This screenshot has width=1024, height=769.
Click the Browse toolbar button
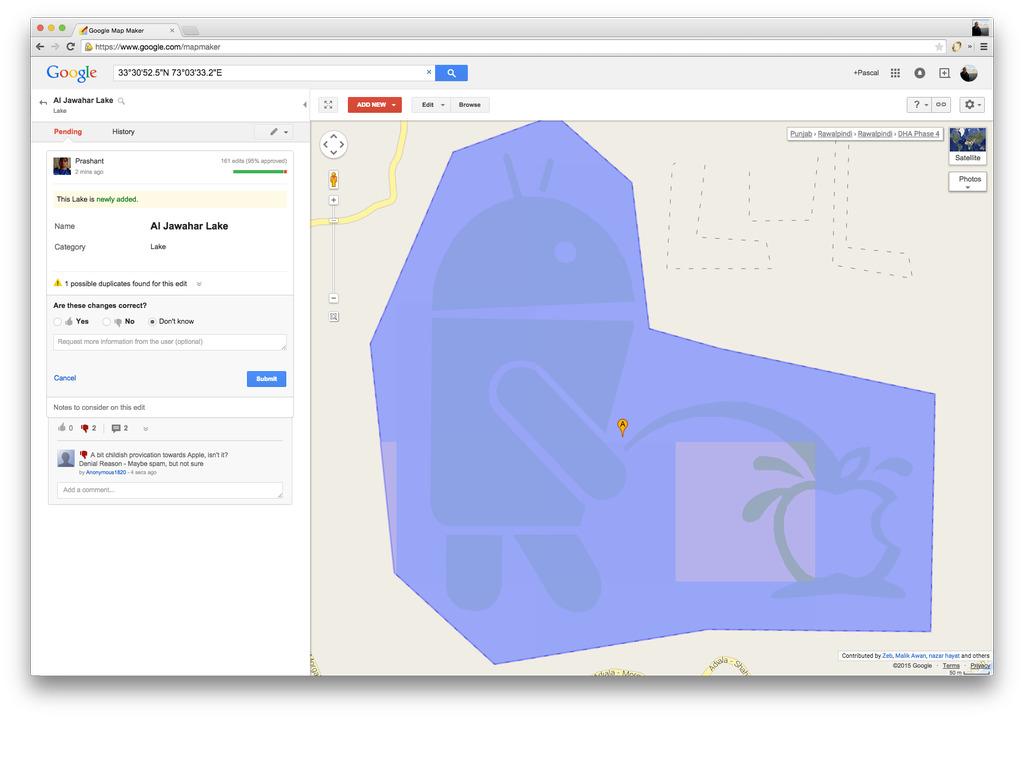[470, 104]
